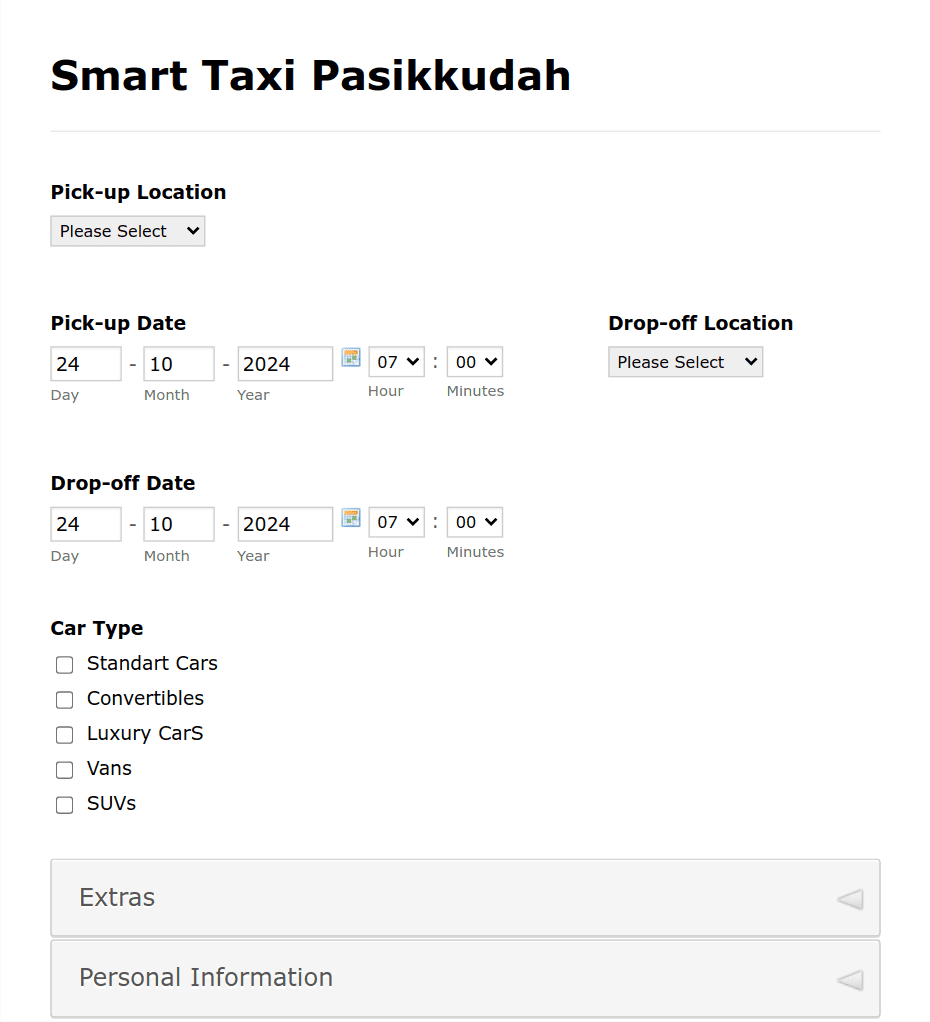Click the Pick-up Date Day field
Screen dimensions: 930x1022
click(x=86, y=364)
